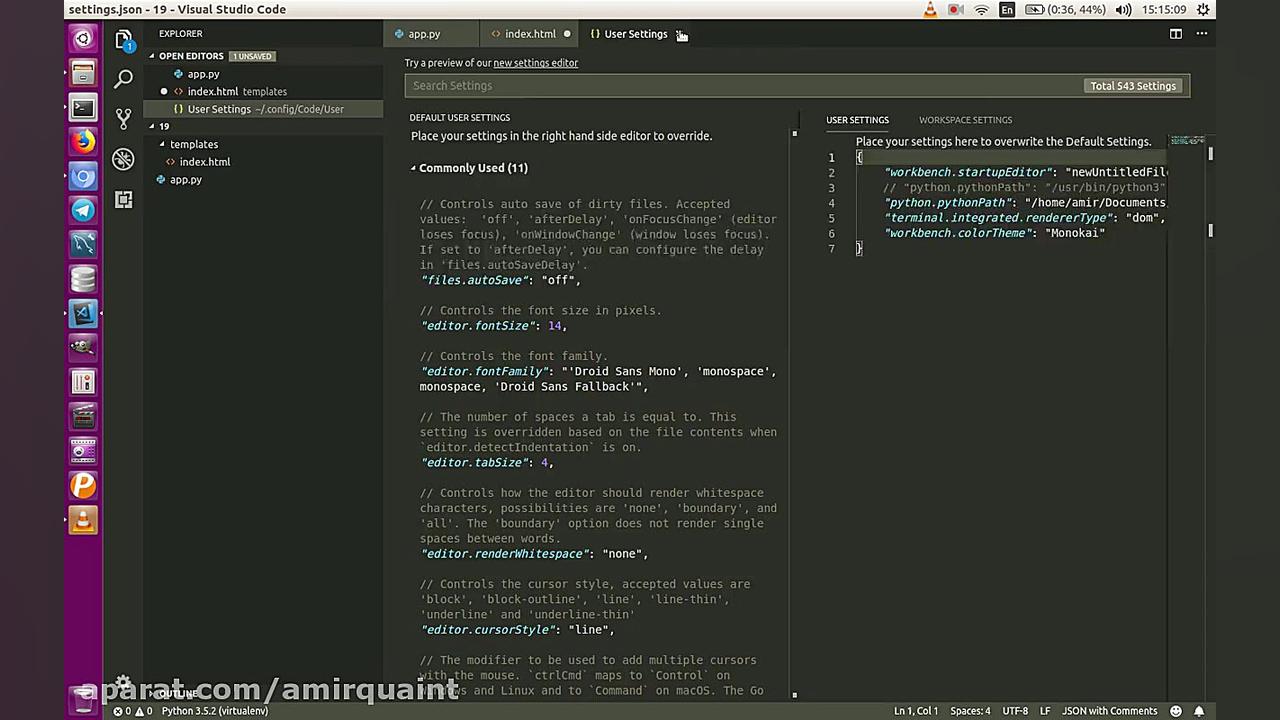This screenshot has height=720, width=1280.
Task: Switch to the index.html editor tab
Action: tap(529, 34)
